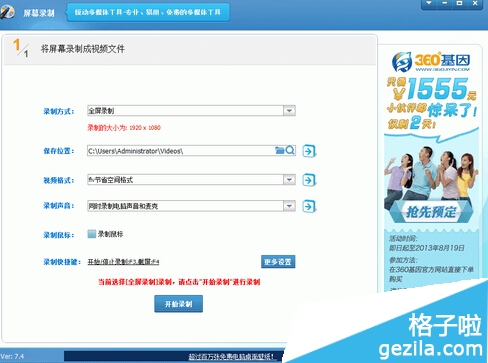Expand the 录制方式 dropdown arrow
Screen dimensions: 488x363
[289, 111]
